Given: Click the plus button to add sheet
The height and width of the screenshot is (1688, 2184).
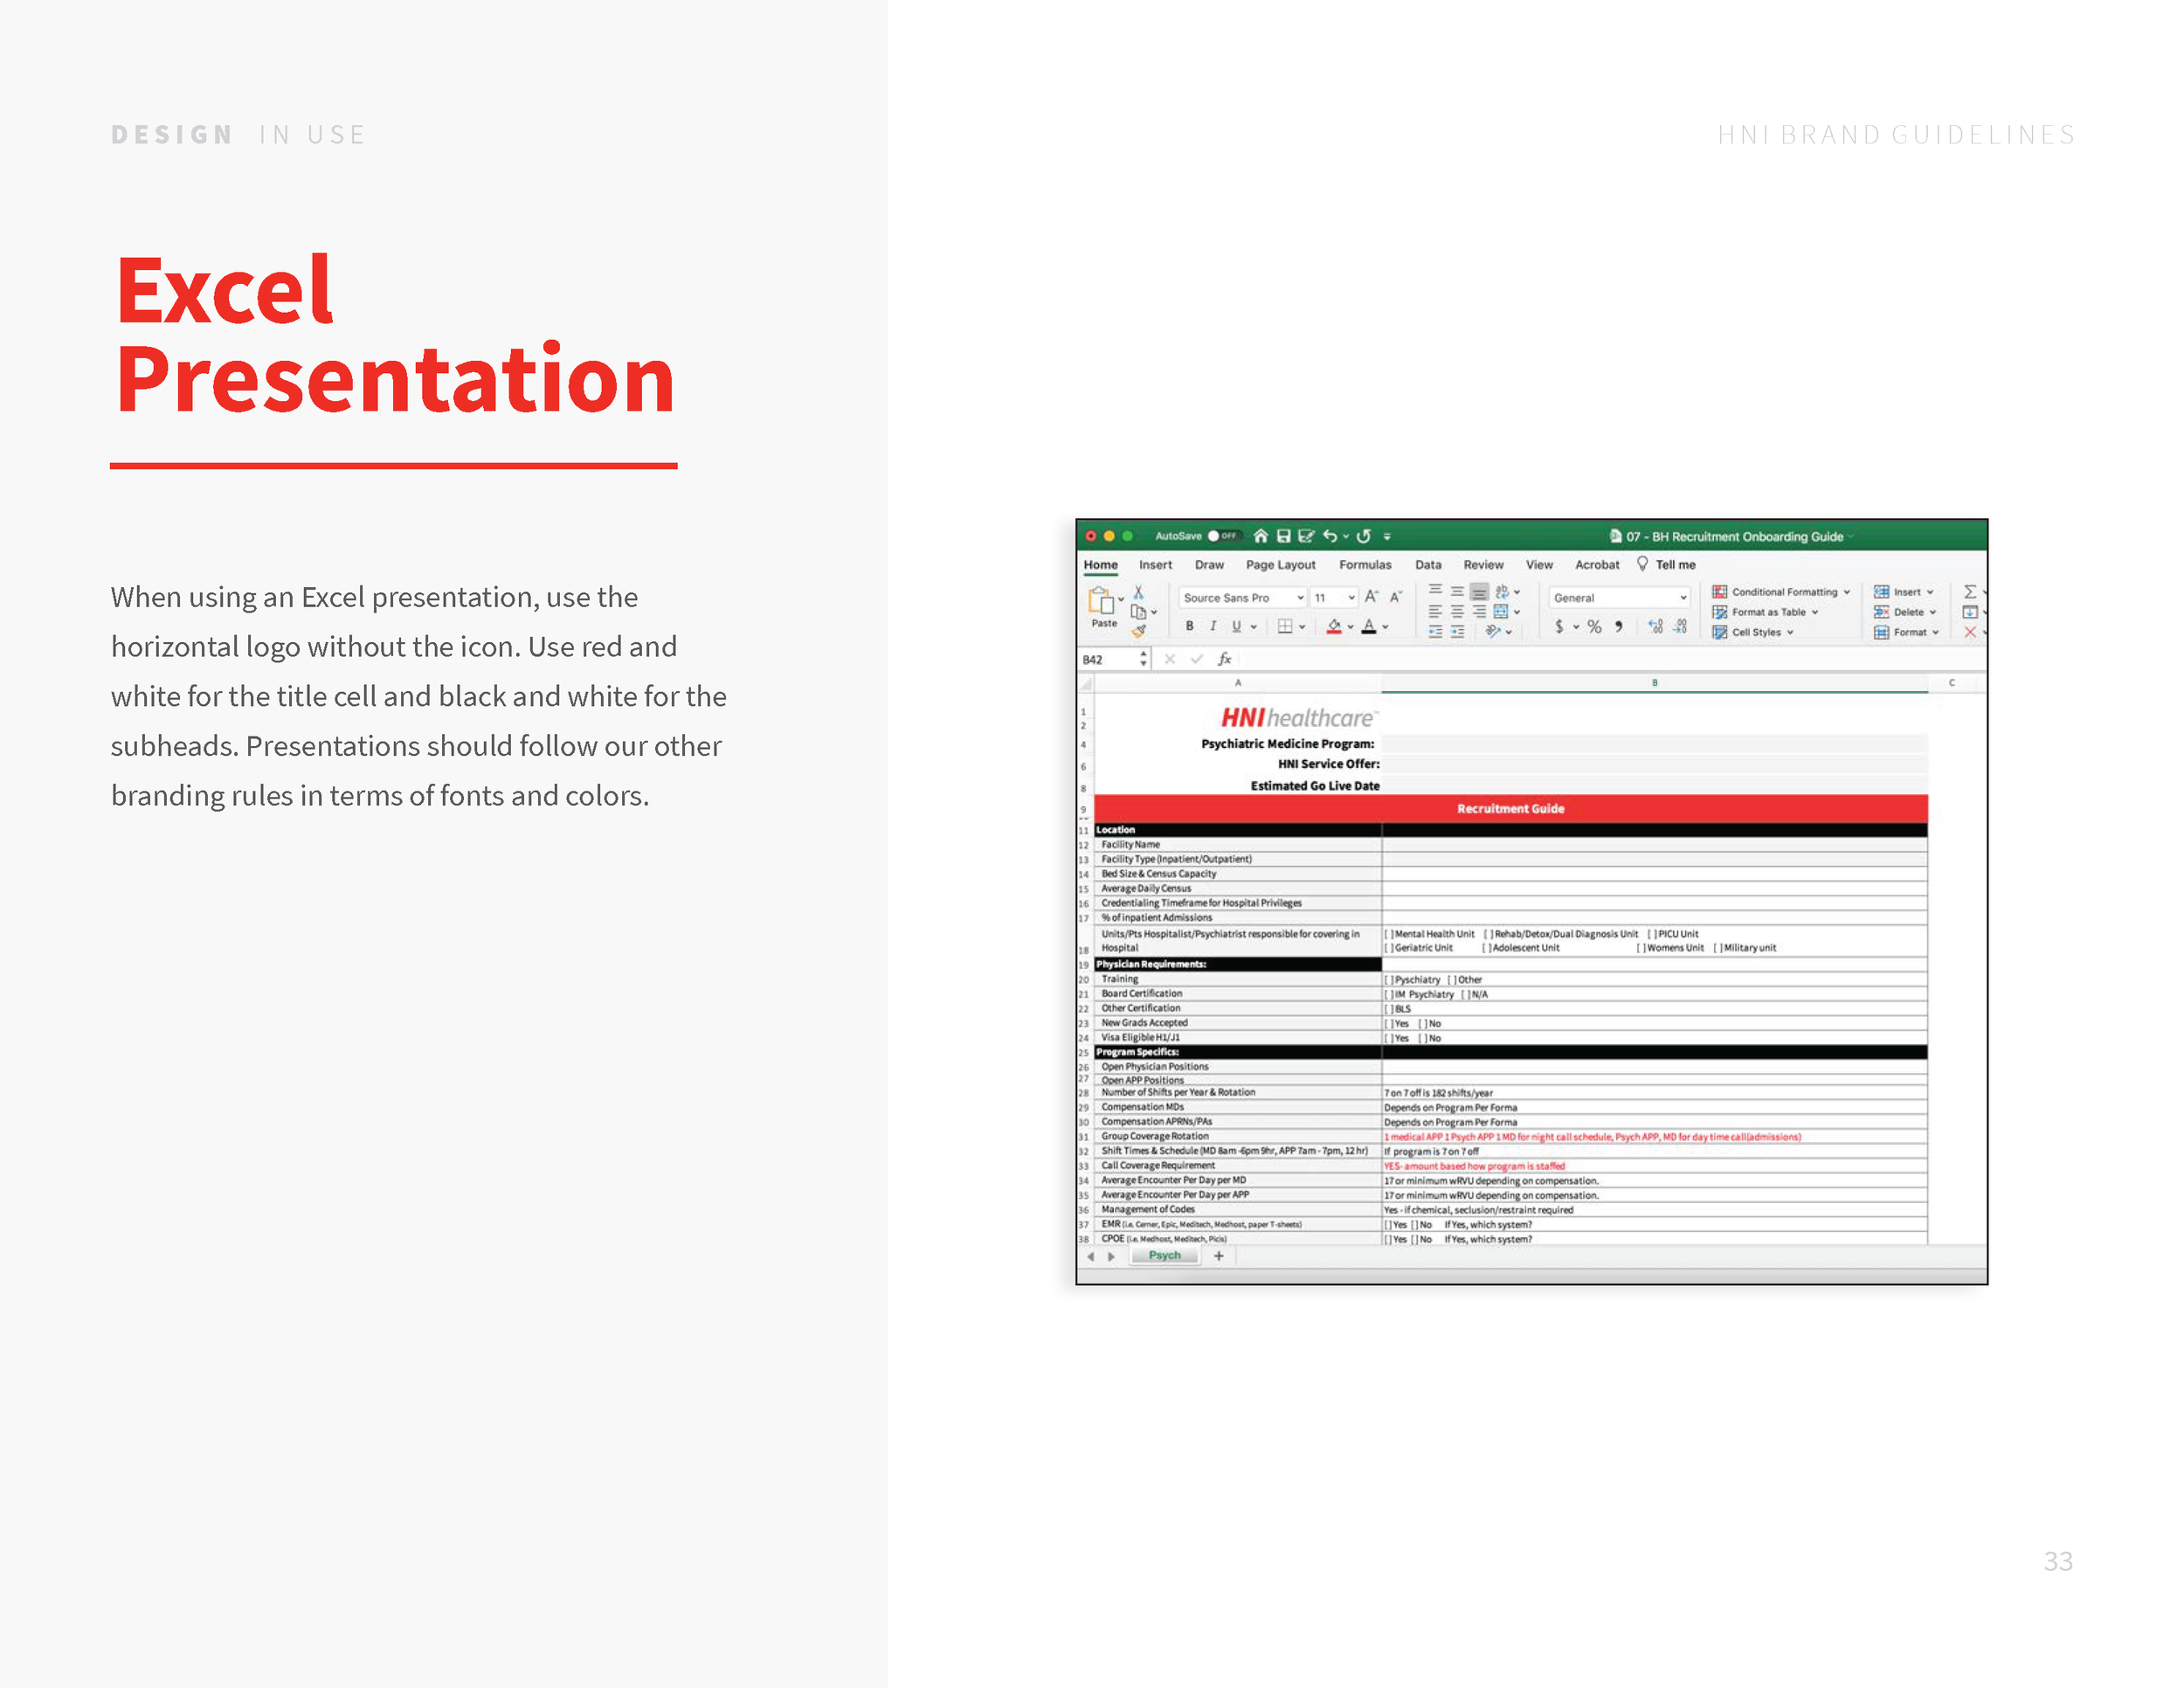Looking at the screenshot, I should click(1218, 1256).
